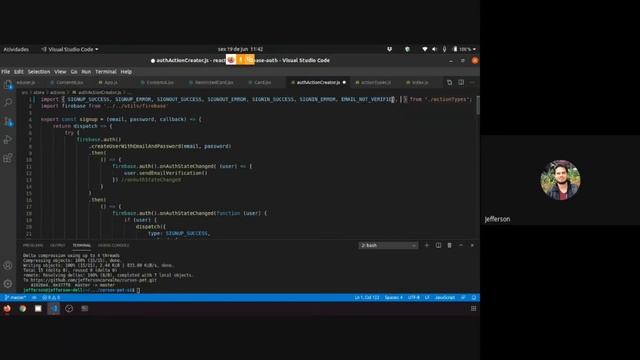Maximize the terminal panel size

click(461, 245)
